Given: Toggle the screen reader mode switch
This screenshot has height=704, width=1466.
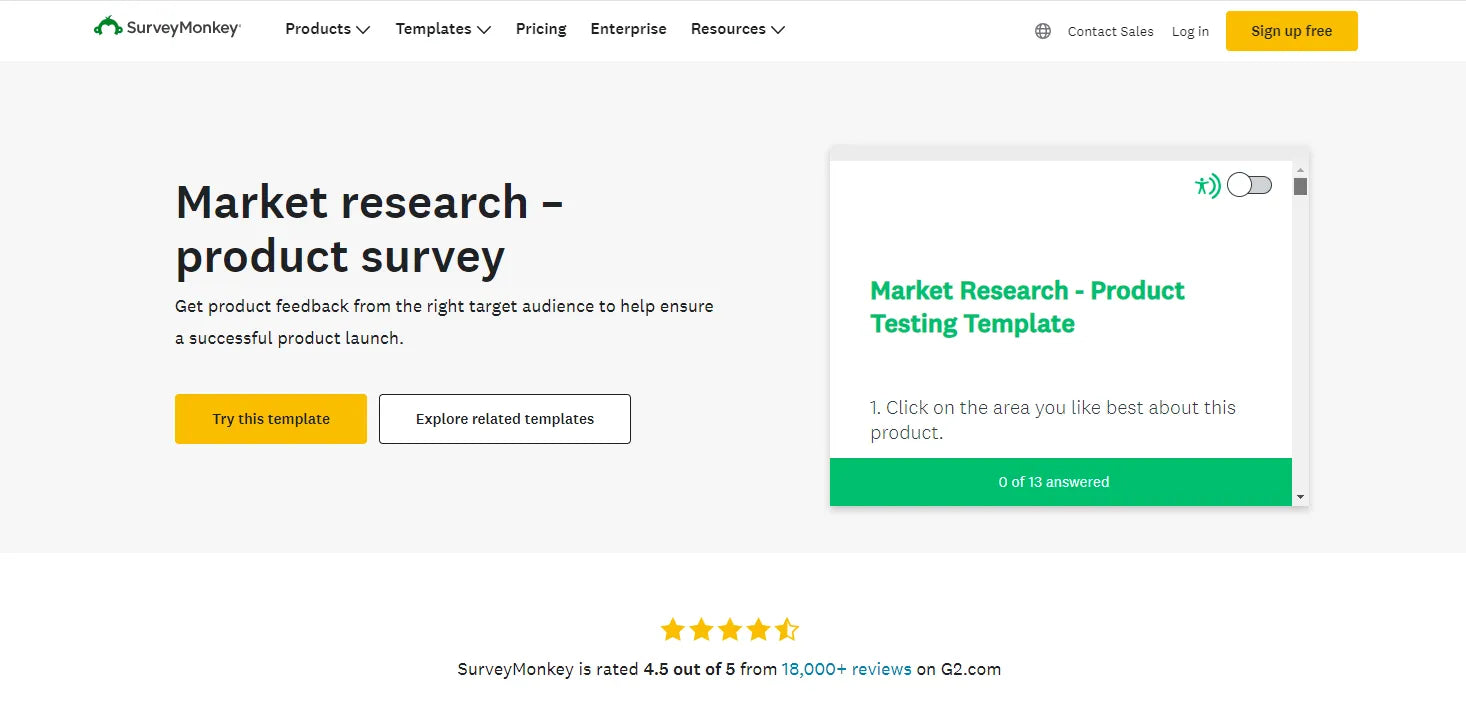Looking at the screenshot, I should (1249, 185).
